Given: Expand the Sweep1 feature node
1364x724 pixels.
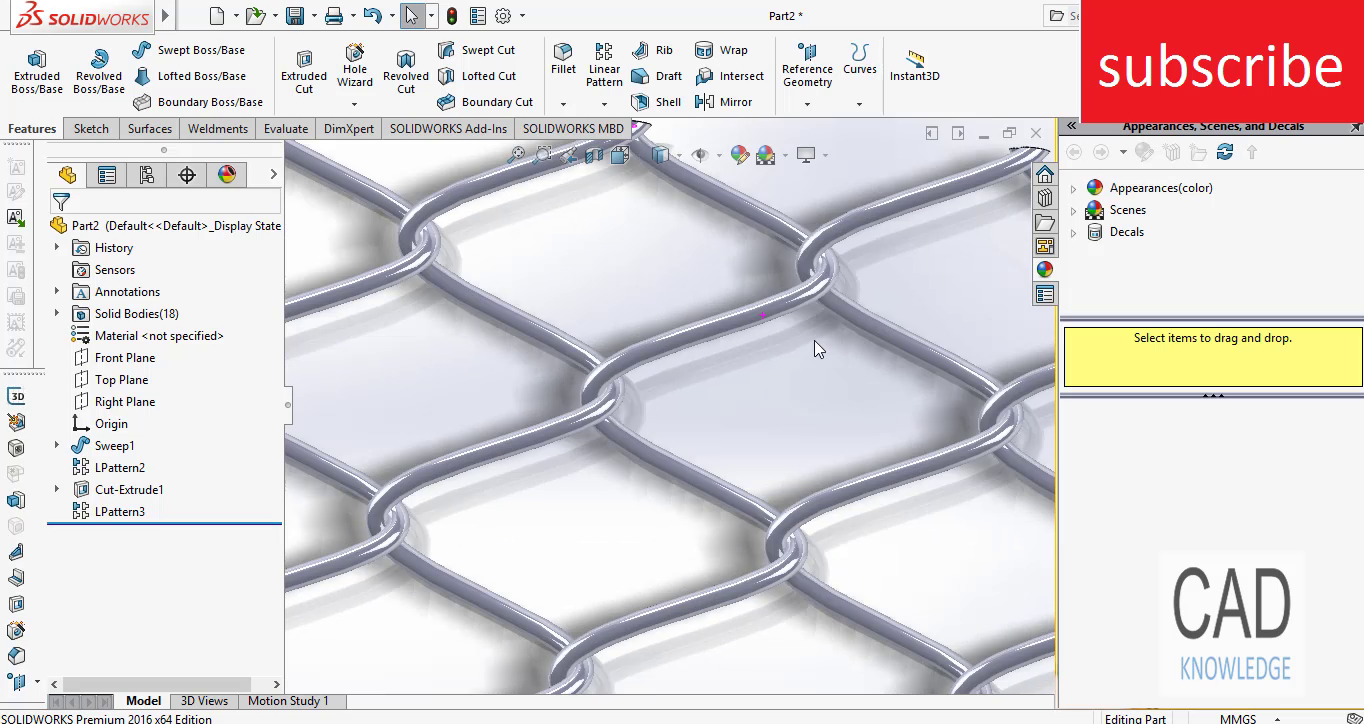Looking at the screenshot, I should 57,445.
